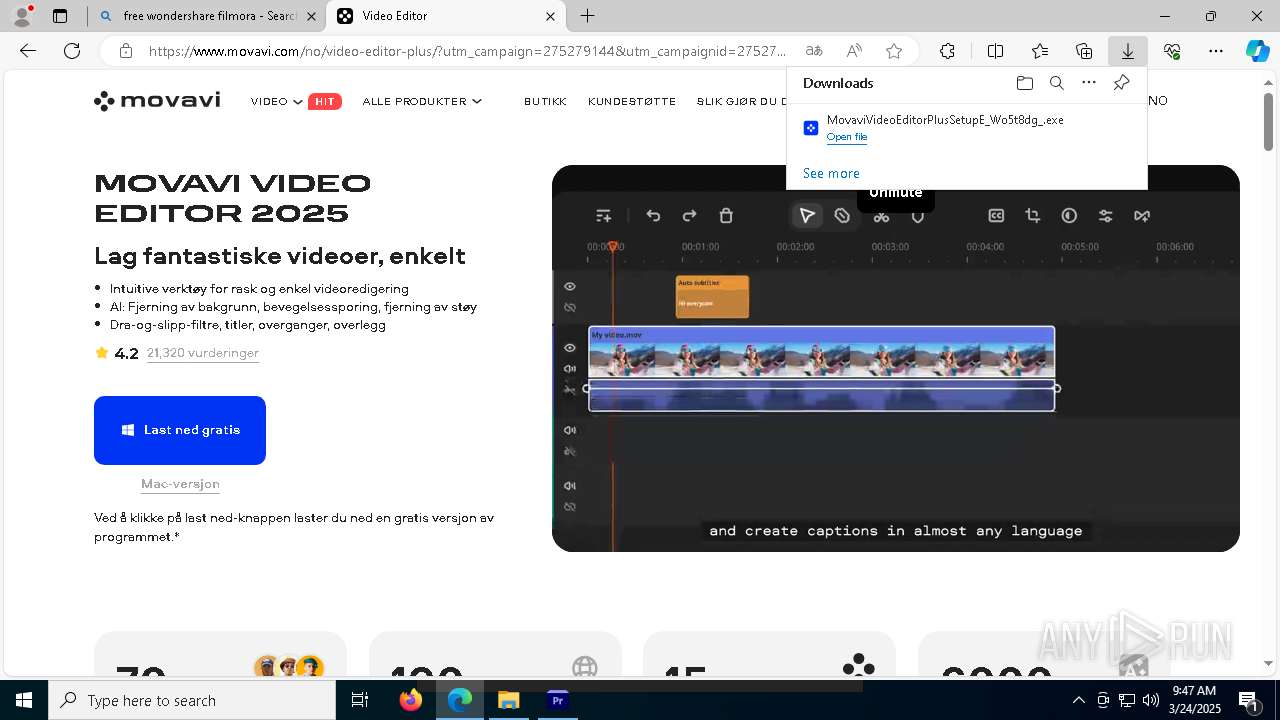Image resolution: width=1280 pixels, height=720 pixels.
Task: Expand ALLE PRODUKTER dropdown menu
Action: 422,101
